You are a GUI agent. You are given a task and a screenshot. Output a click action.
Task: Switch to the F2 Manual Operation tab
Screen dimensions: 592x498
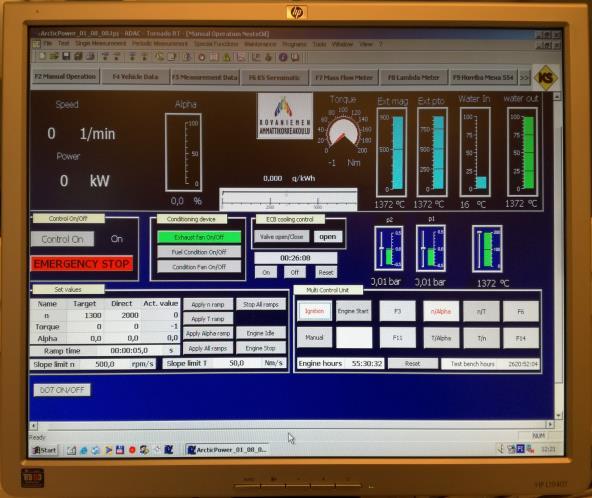pyautogui.click(x=65, y=76)
